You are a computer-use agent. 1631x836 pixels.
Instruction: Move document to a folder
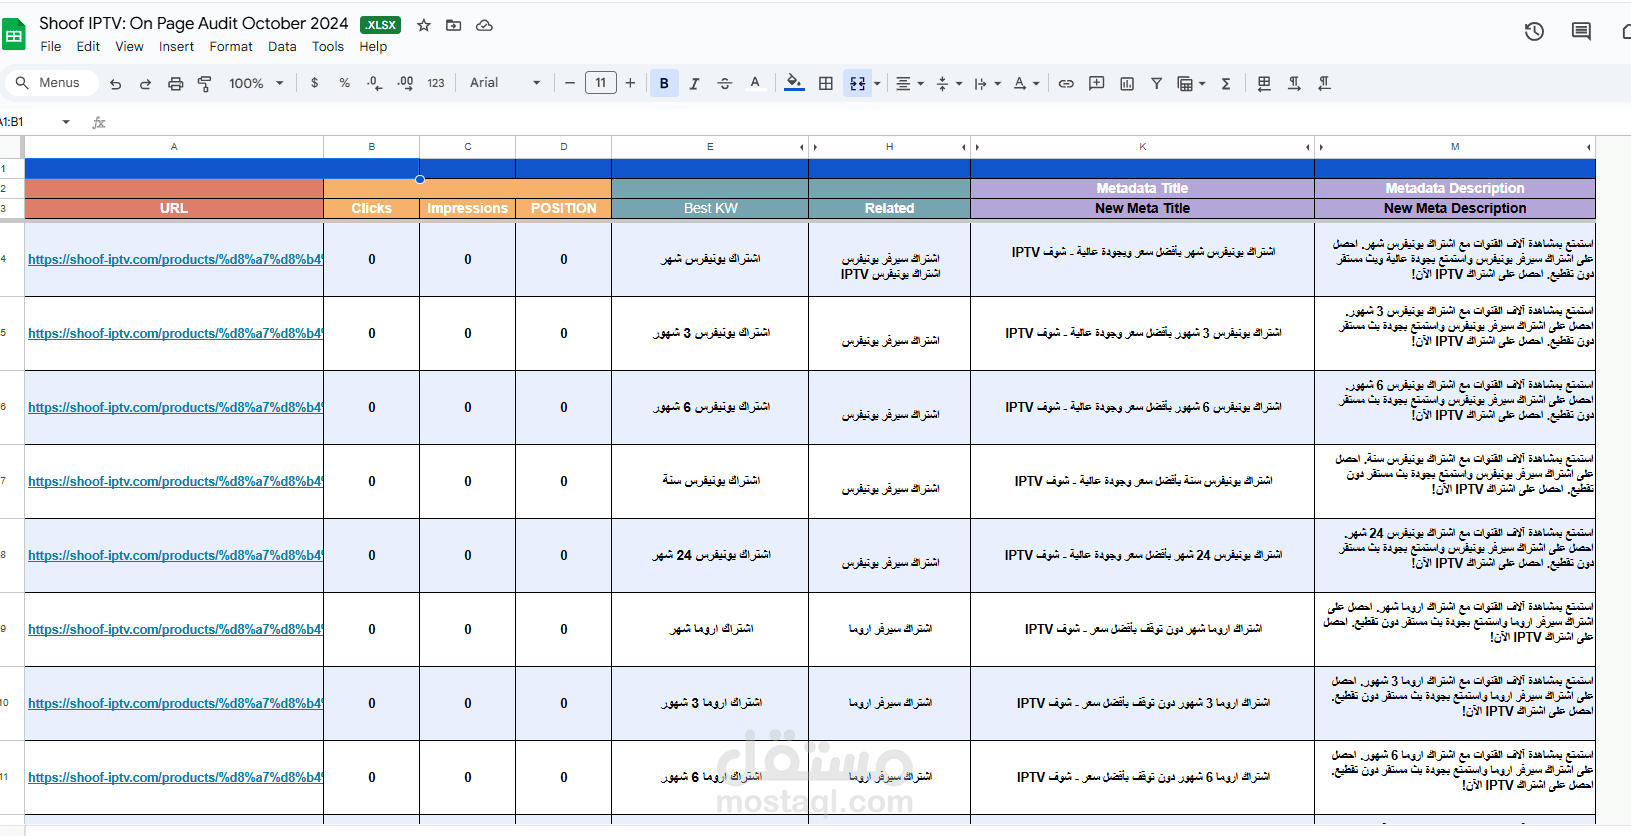click(454, 25)
